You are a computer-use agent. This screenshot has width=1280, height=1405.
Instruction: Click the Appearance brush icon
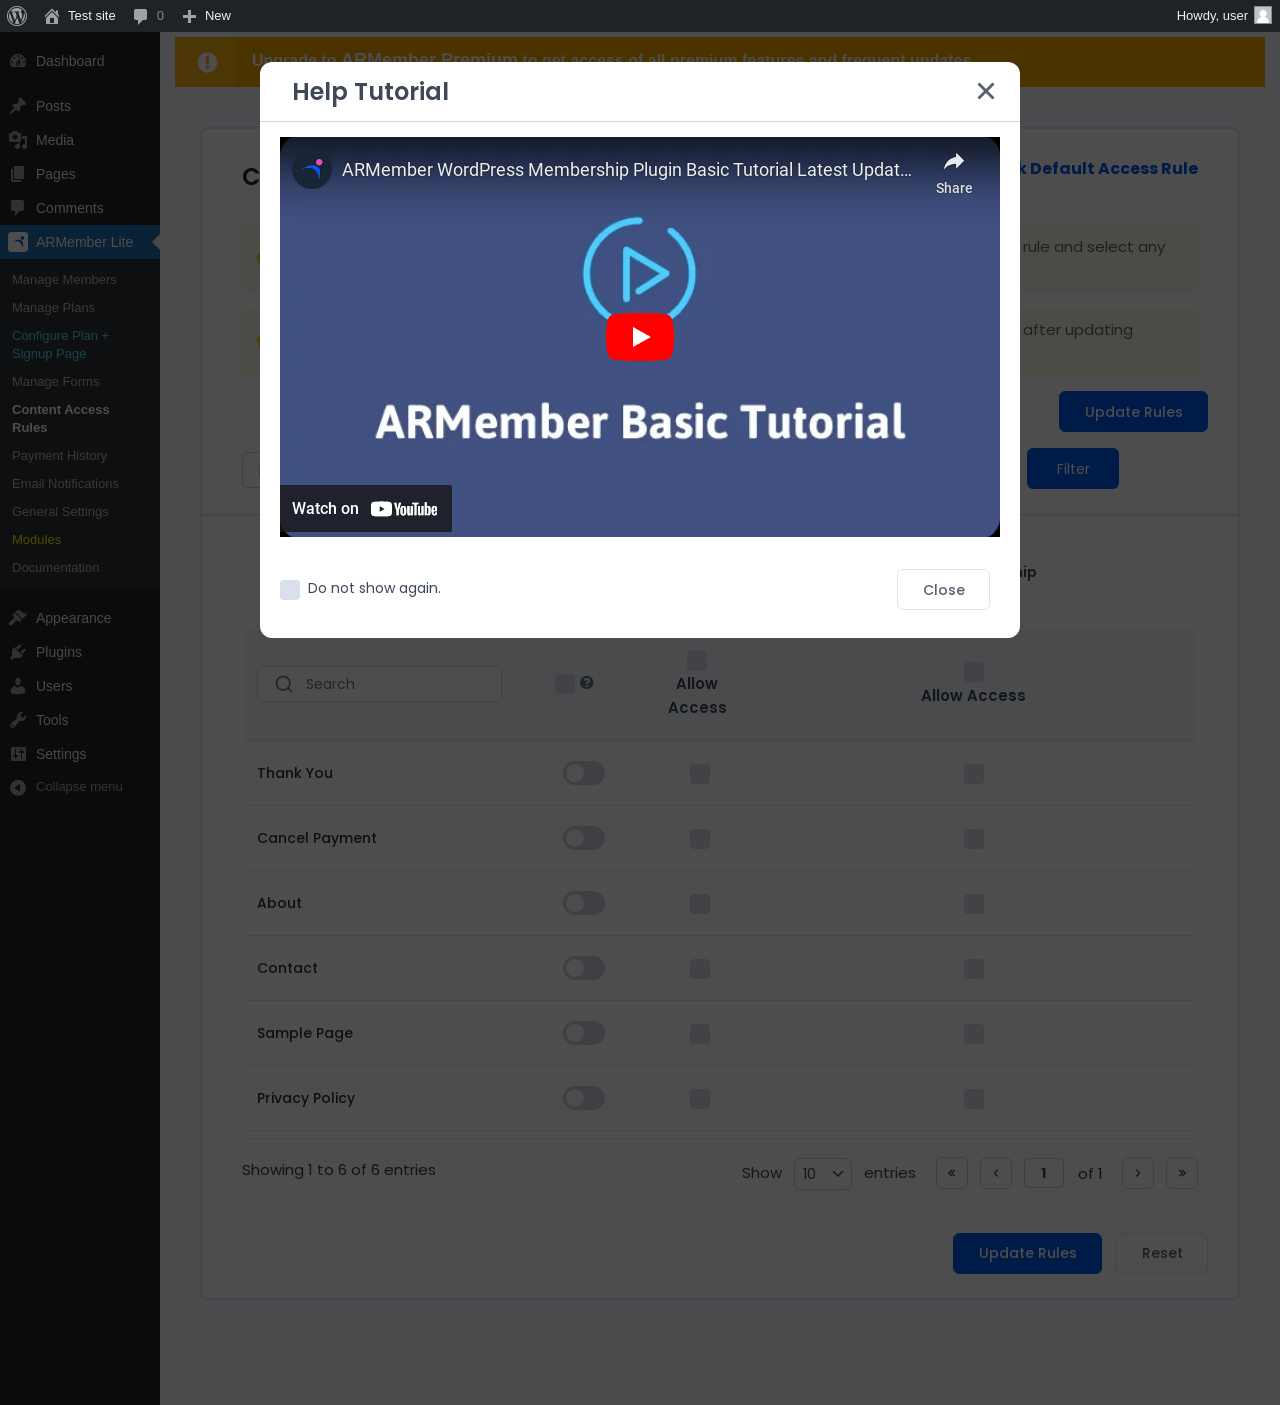pyautogui.click(x=18, y=618)
